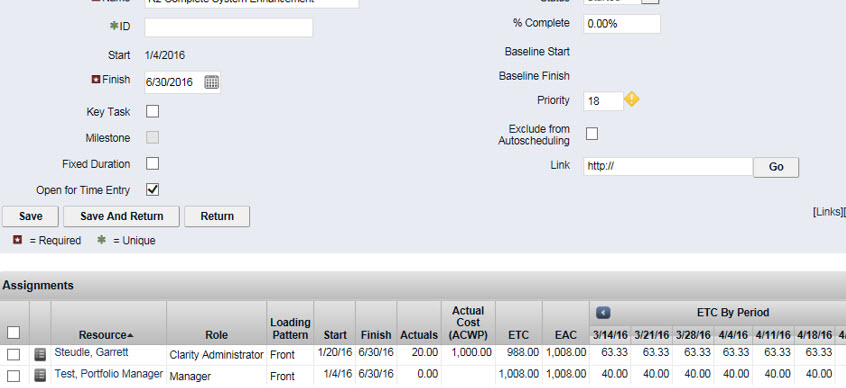Click the Go button next to Link
This screenshot has height=388, width=846.
point(776,167)
